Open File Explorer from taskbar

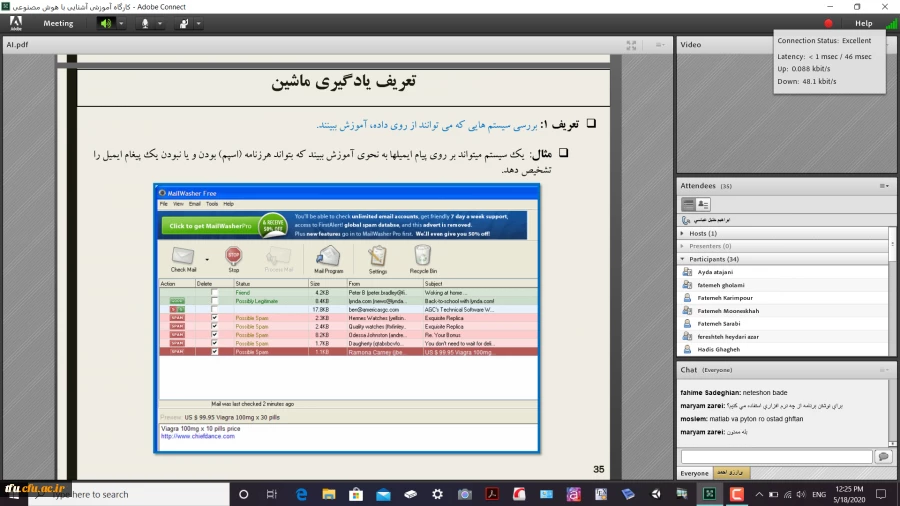[x=328, y=494]
